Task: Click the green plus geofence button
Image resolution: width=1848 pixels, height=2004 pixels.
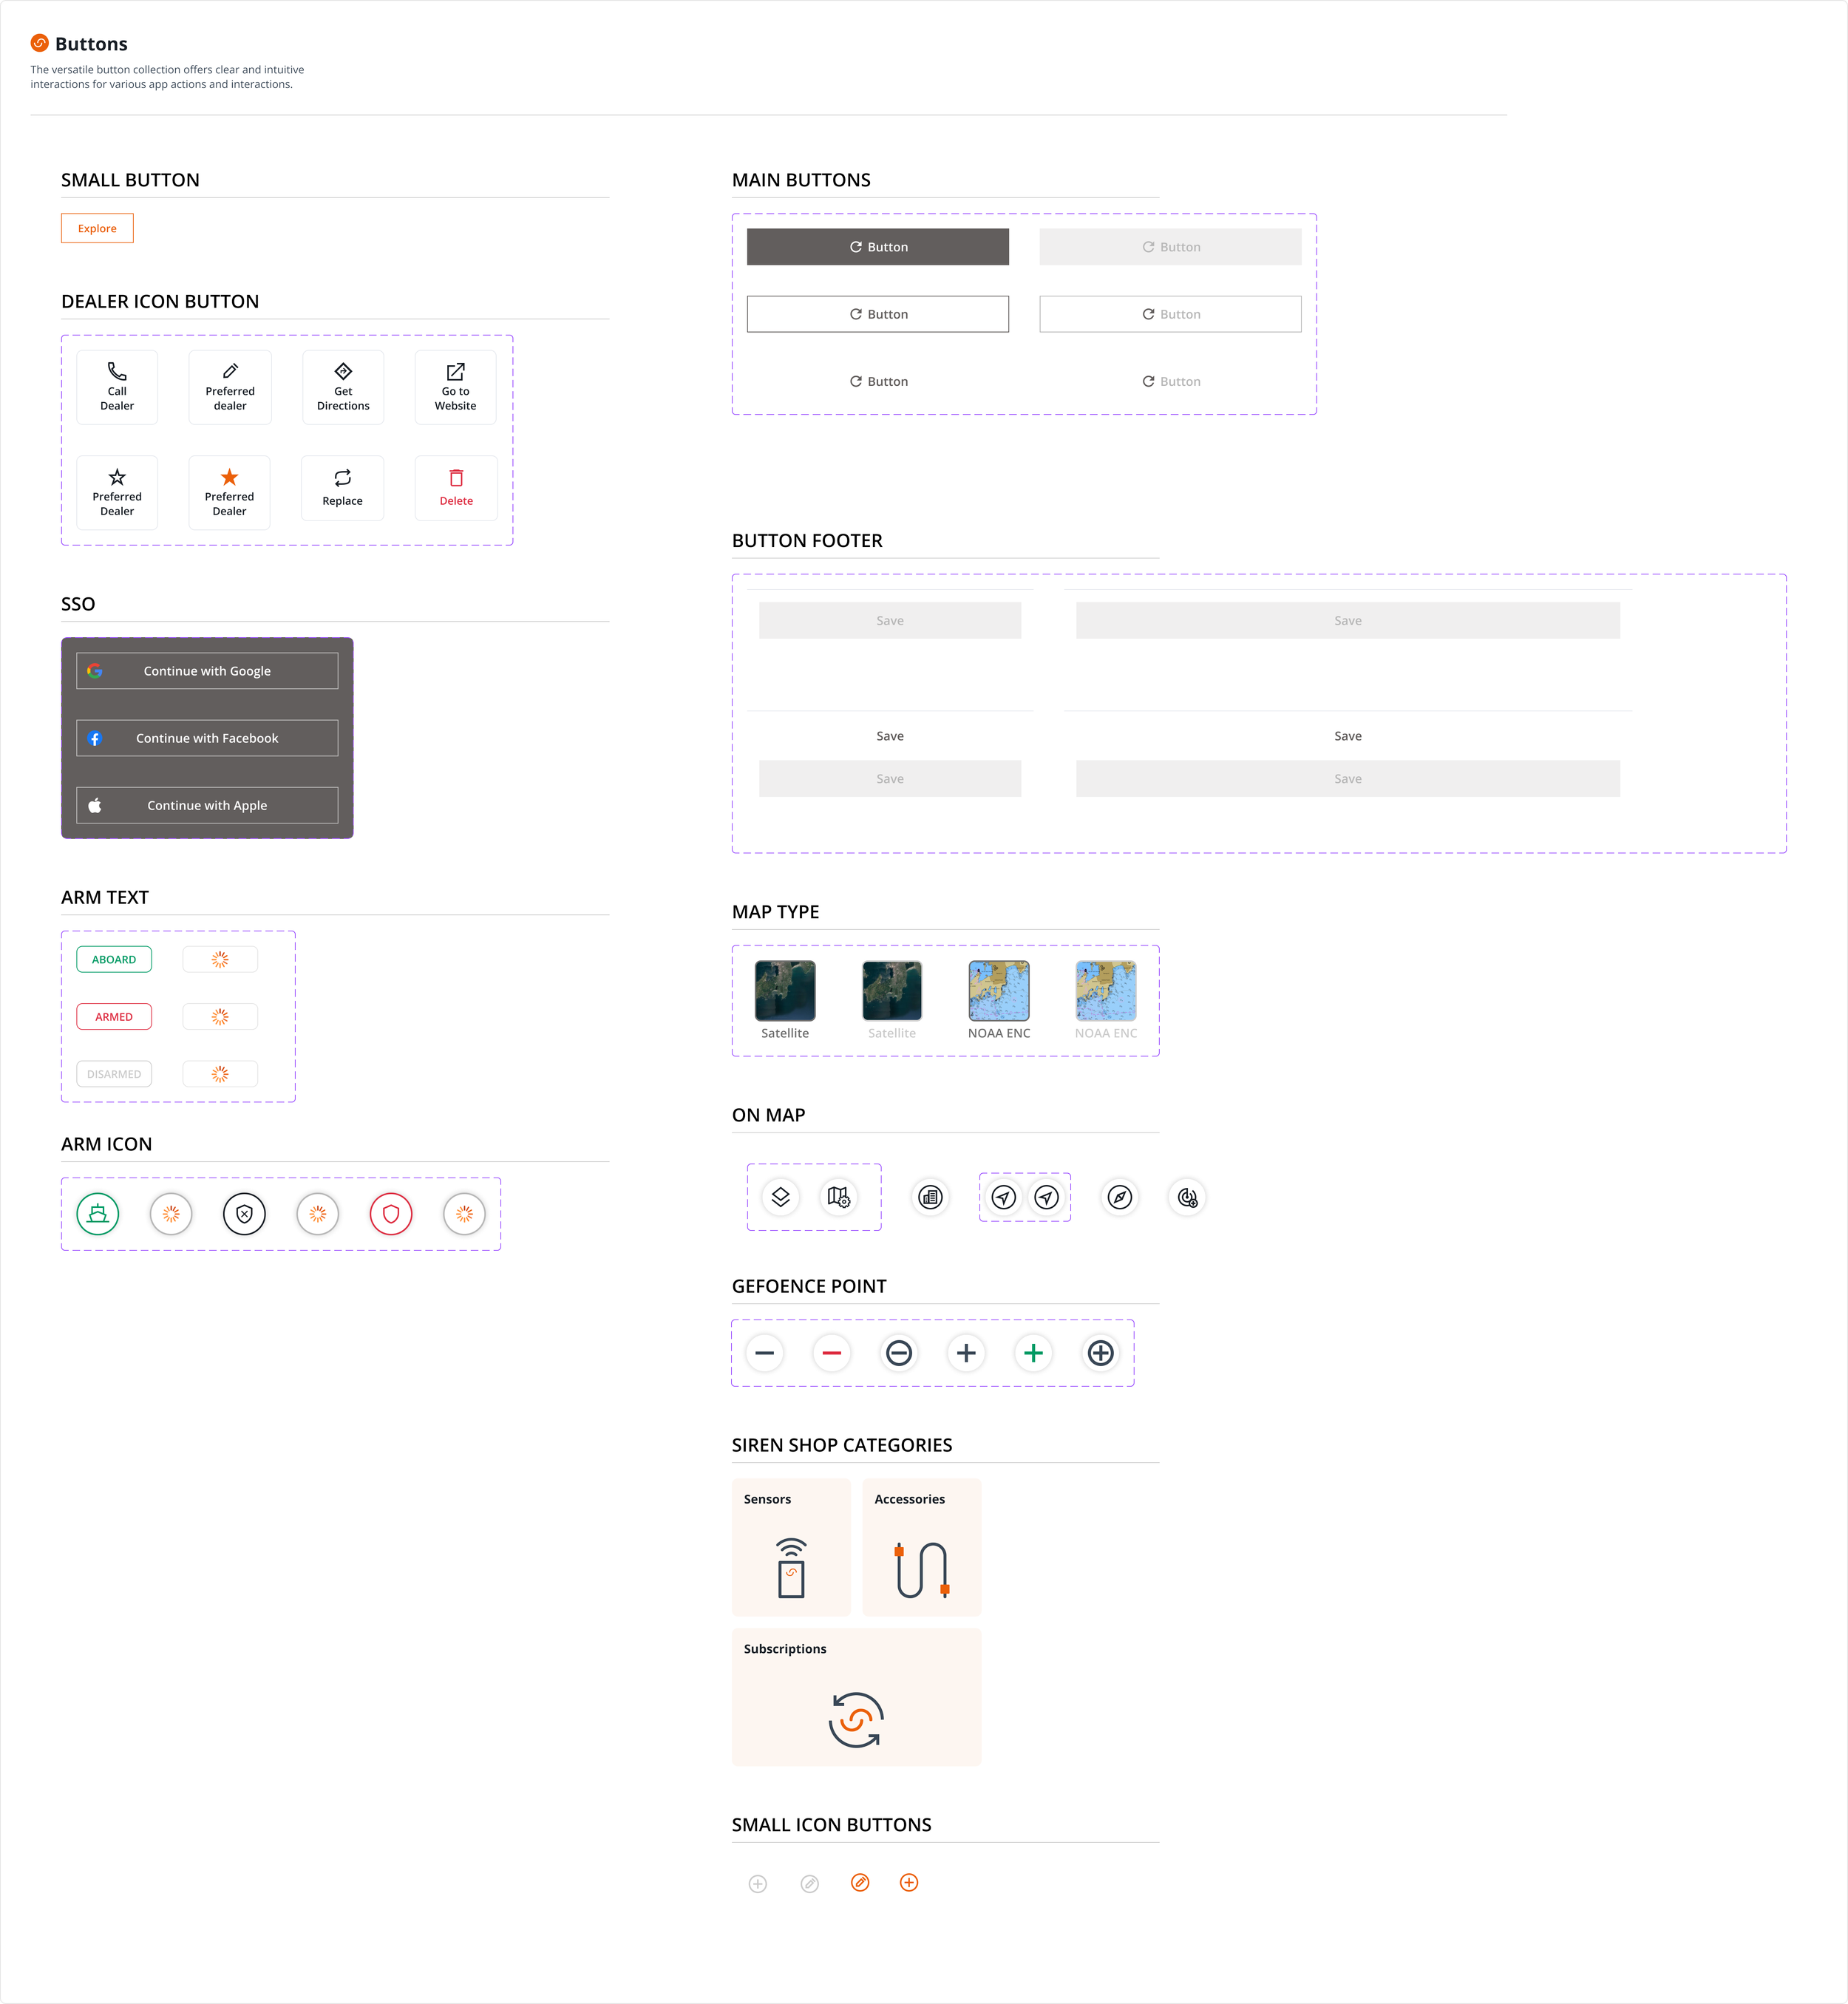Action: click(1033, 1353)
